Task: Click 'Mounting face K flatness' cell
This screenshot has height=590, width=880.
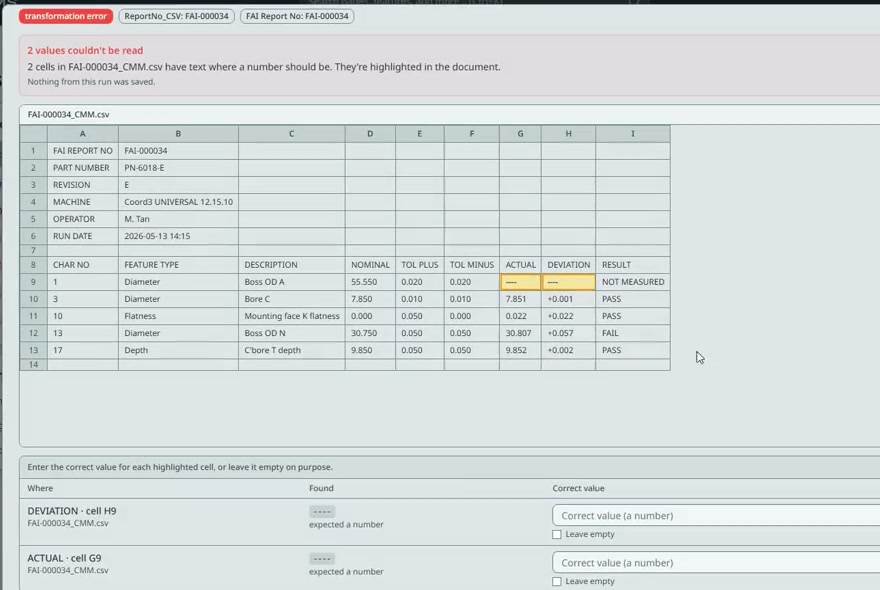Action: coord(291,316)
